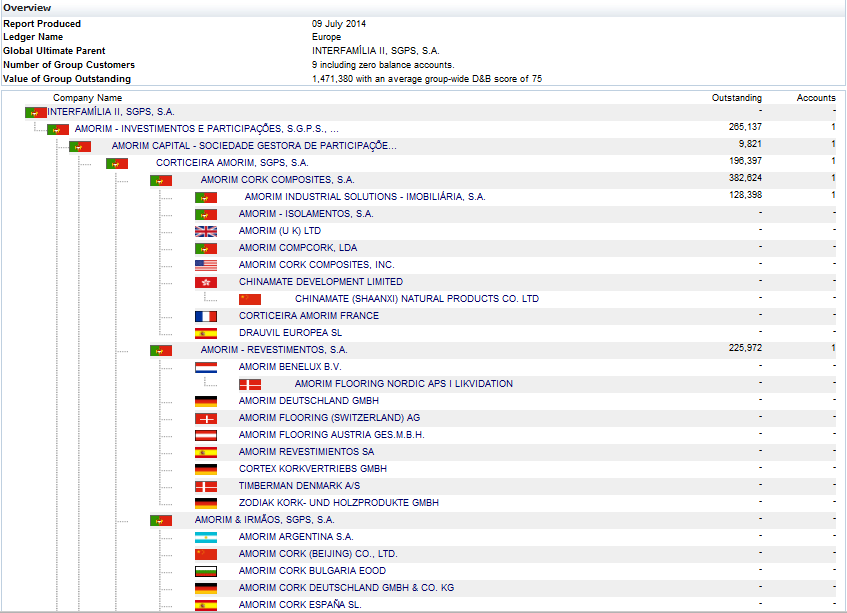Select CHINAMATE (SHAANXI) NATURAL PRODUCTS CO. LTD
847x613 pixels.
tap(417, 299)
